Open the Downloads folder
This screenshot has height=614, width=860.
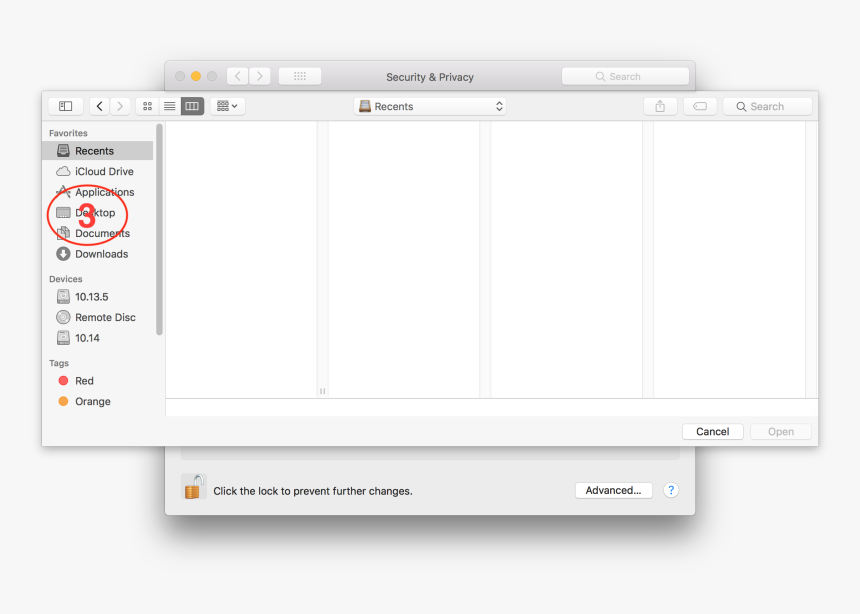pyautogui.click(x=100, y=254)
